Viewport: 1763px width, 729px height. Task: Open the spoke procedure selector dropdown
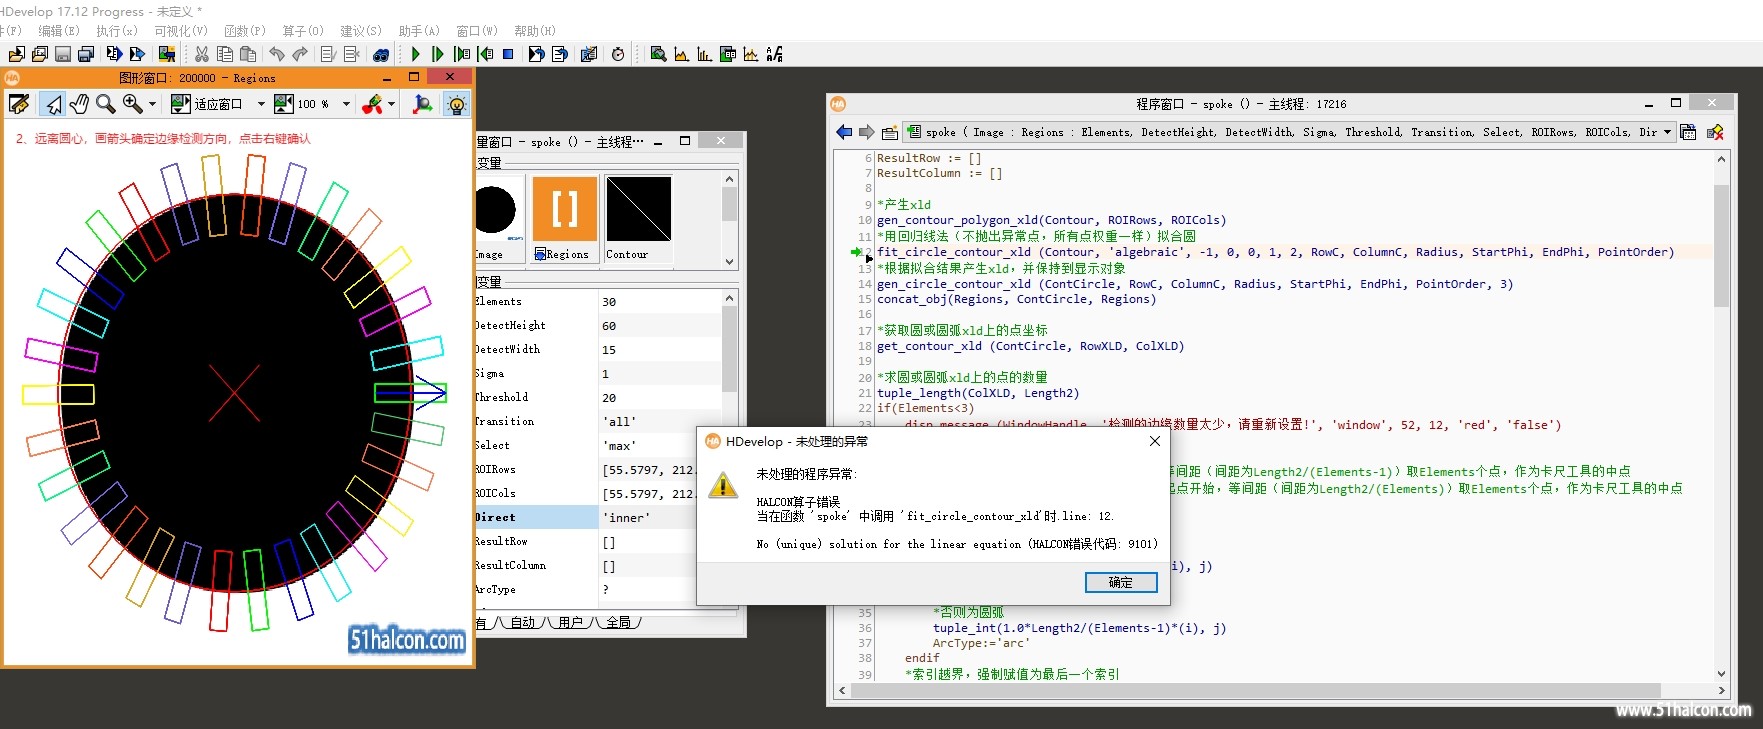tap(1667, 132)
